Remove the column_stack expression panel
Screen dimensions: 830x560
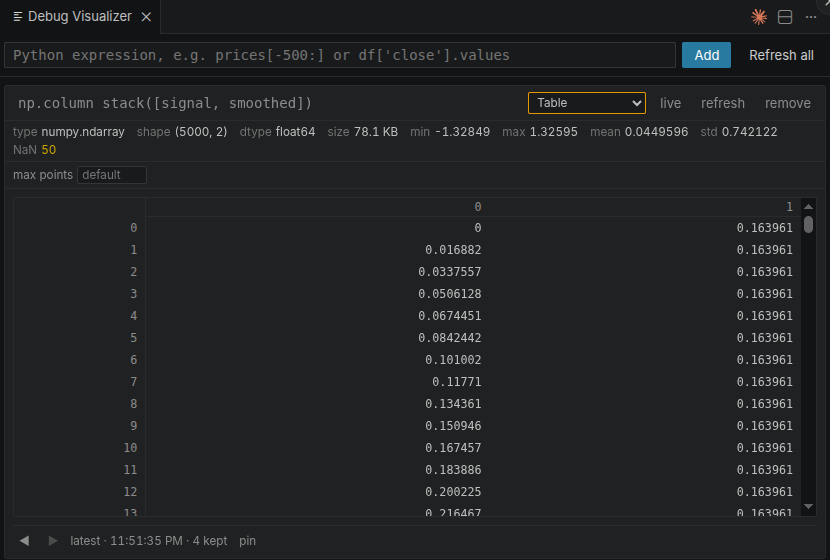pos(787,103)
